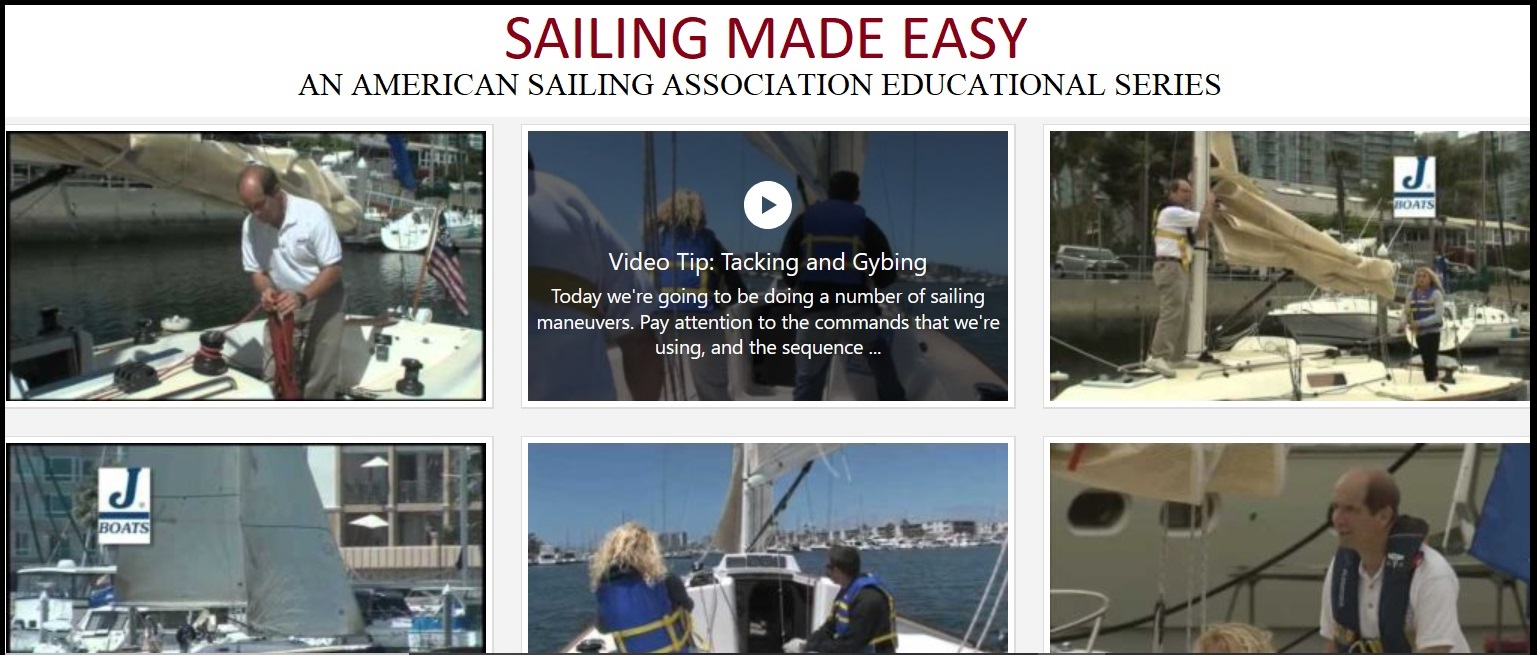Select the gray sail thumbnail with J Boats sign
The width and height of the screenshot is (1537, 655).
point(247,548)
